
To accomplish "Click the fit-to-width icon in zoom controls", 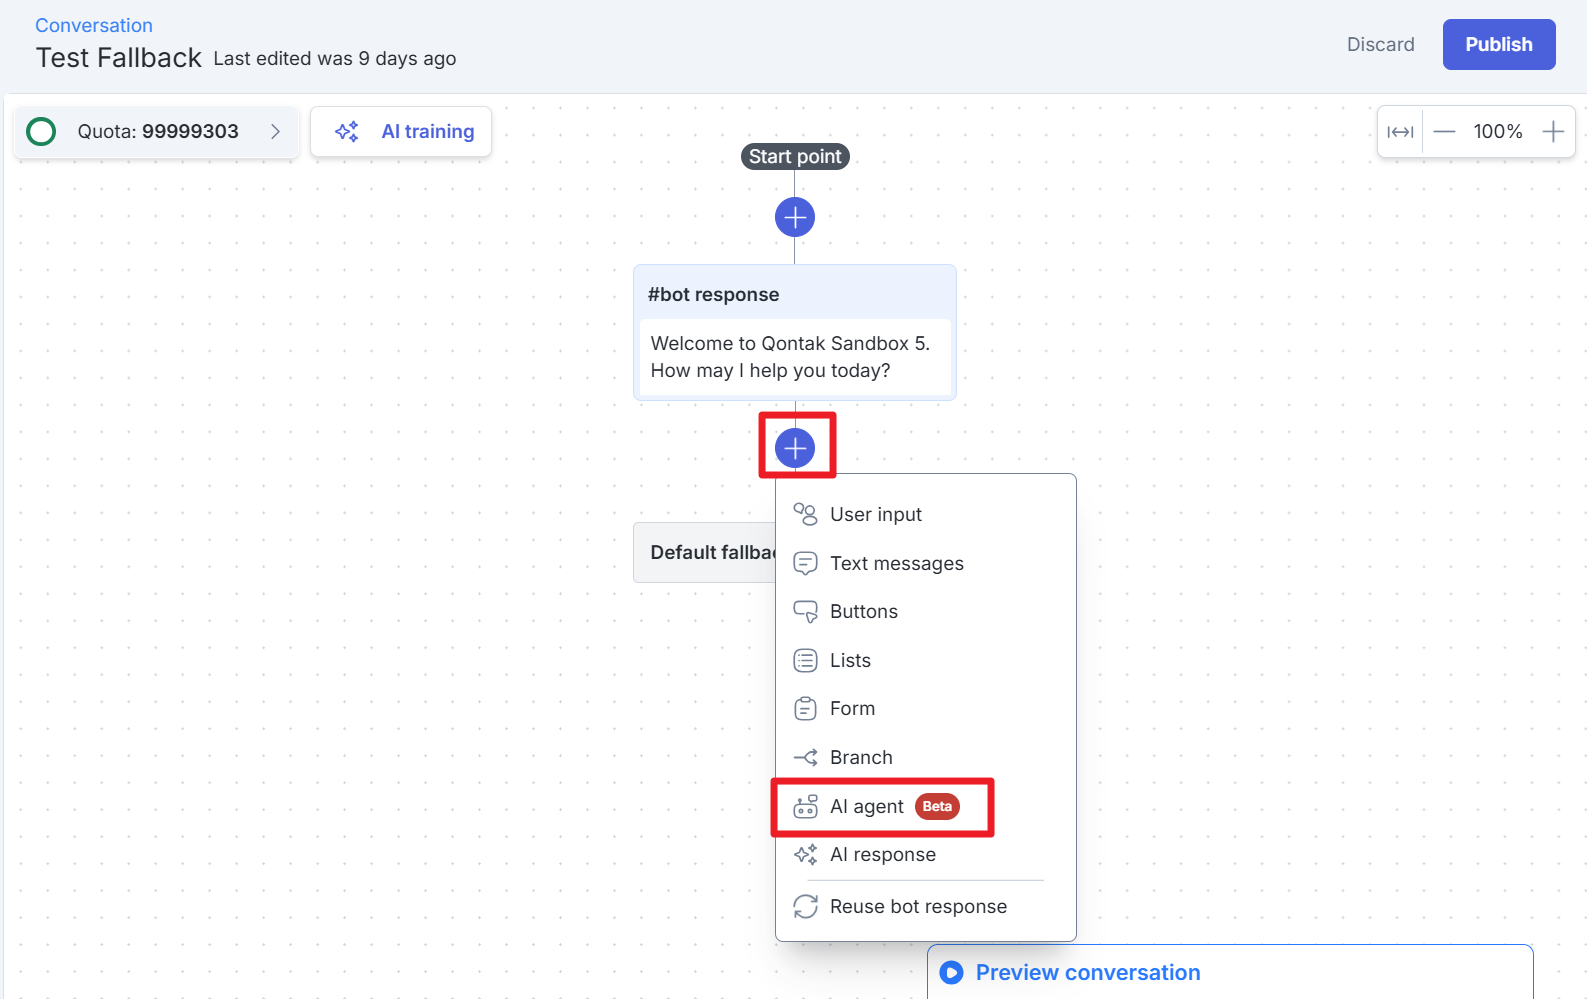I will [1400, 132].
